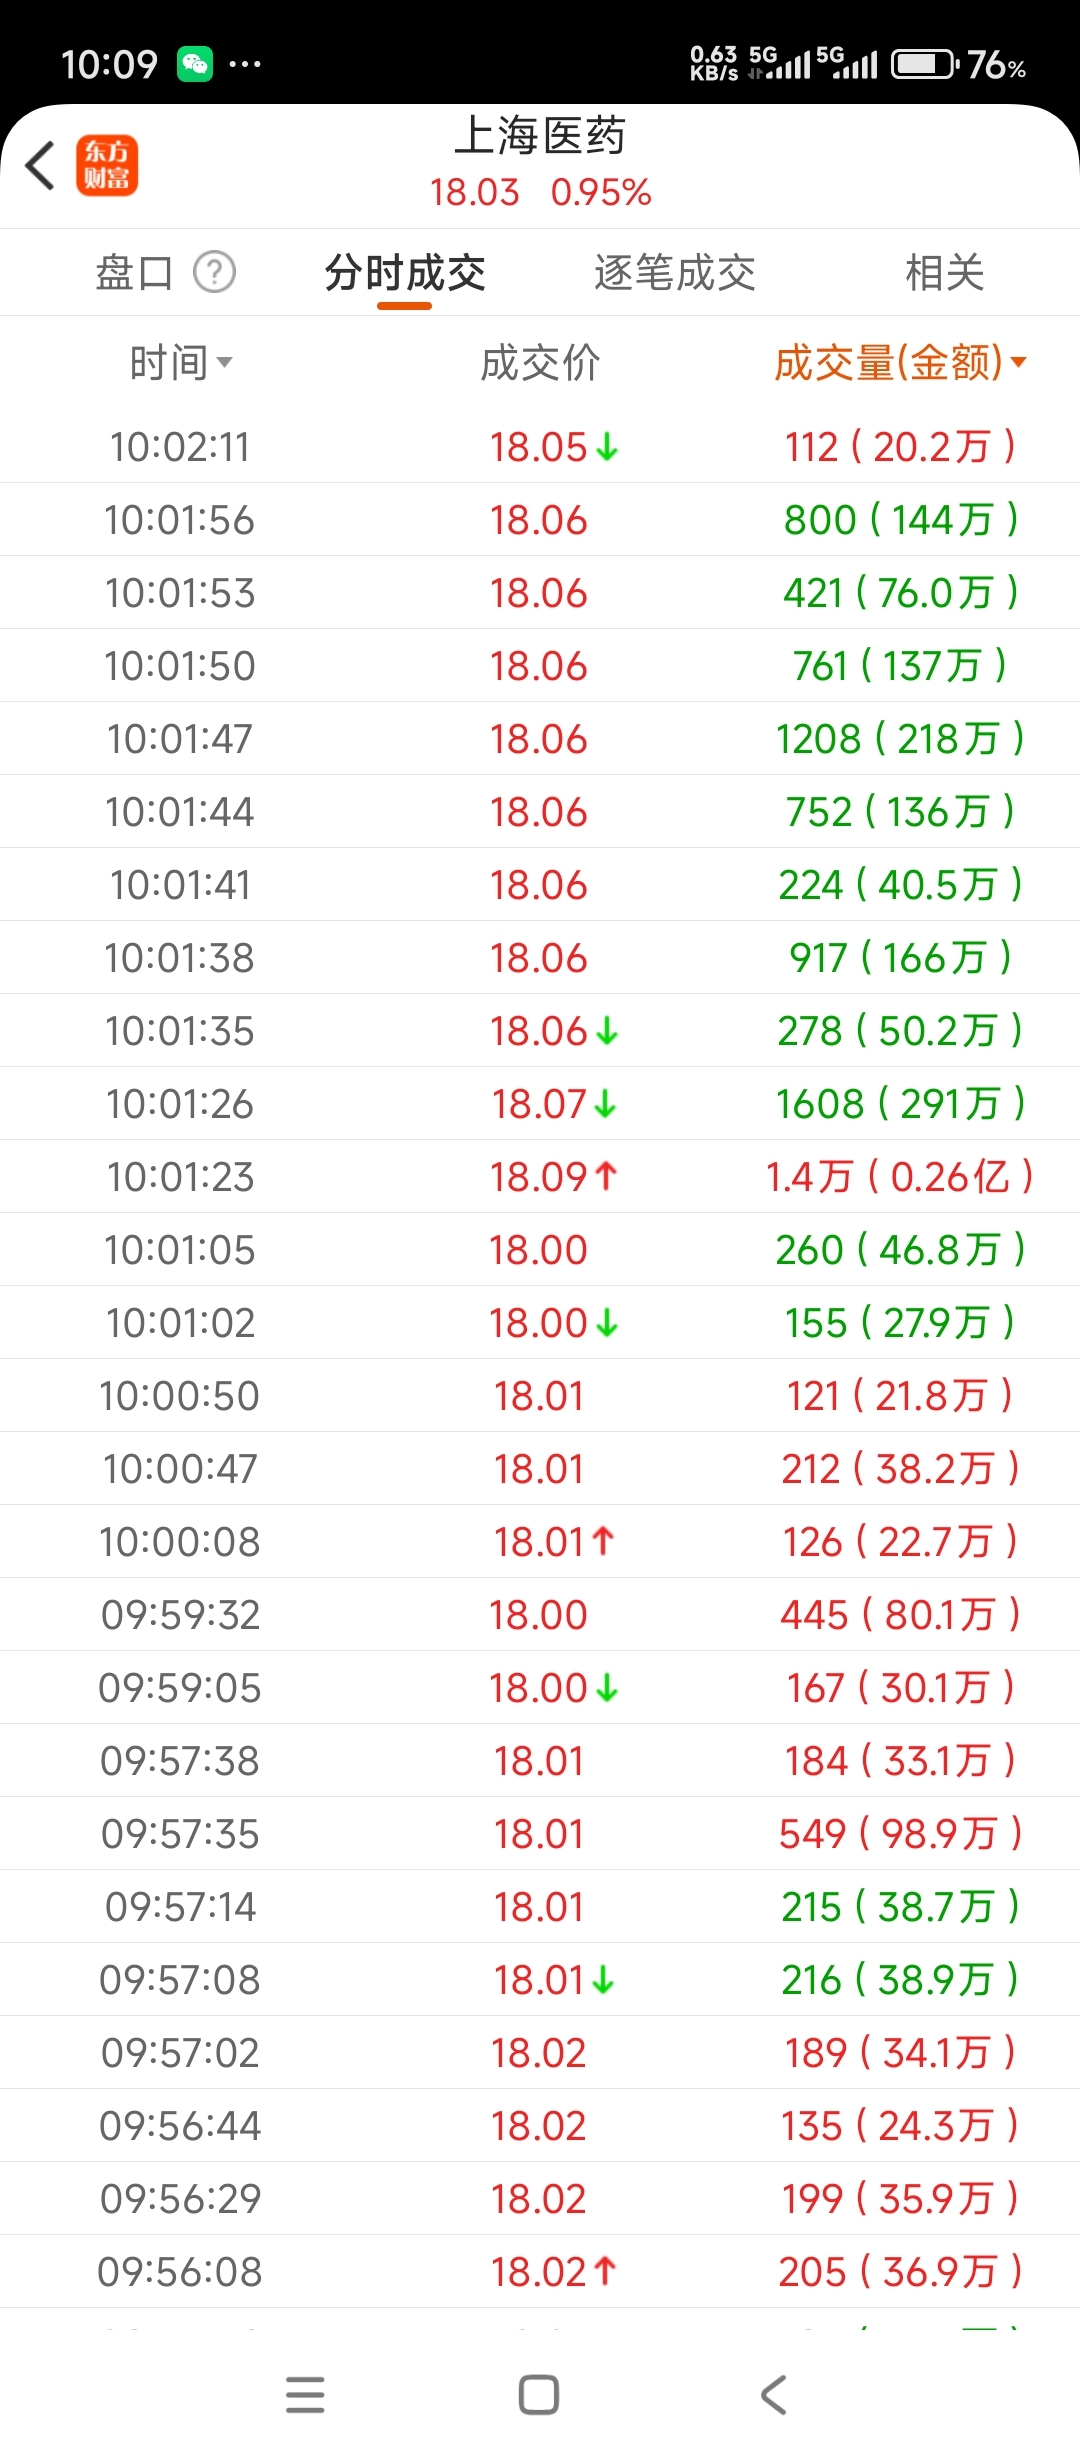
Task: Tap the WeChat notification icon
Action: coord(195,65)
